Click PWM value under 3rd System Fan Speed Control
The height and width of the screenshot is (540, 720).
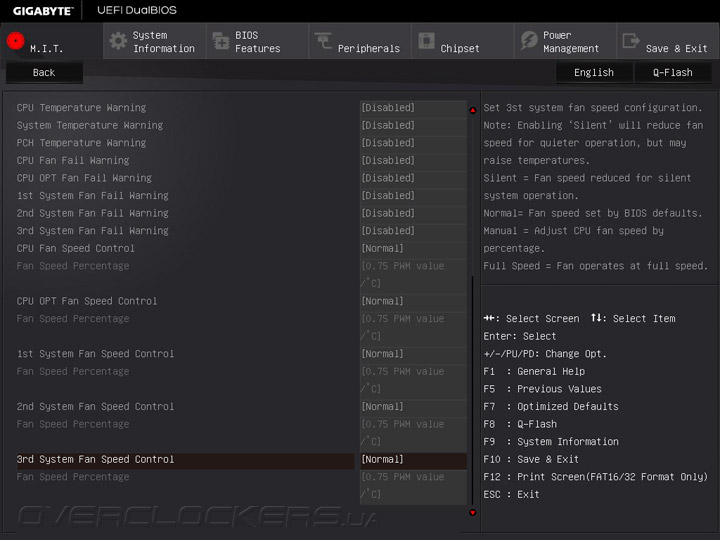click(413, 486)
